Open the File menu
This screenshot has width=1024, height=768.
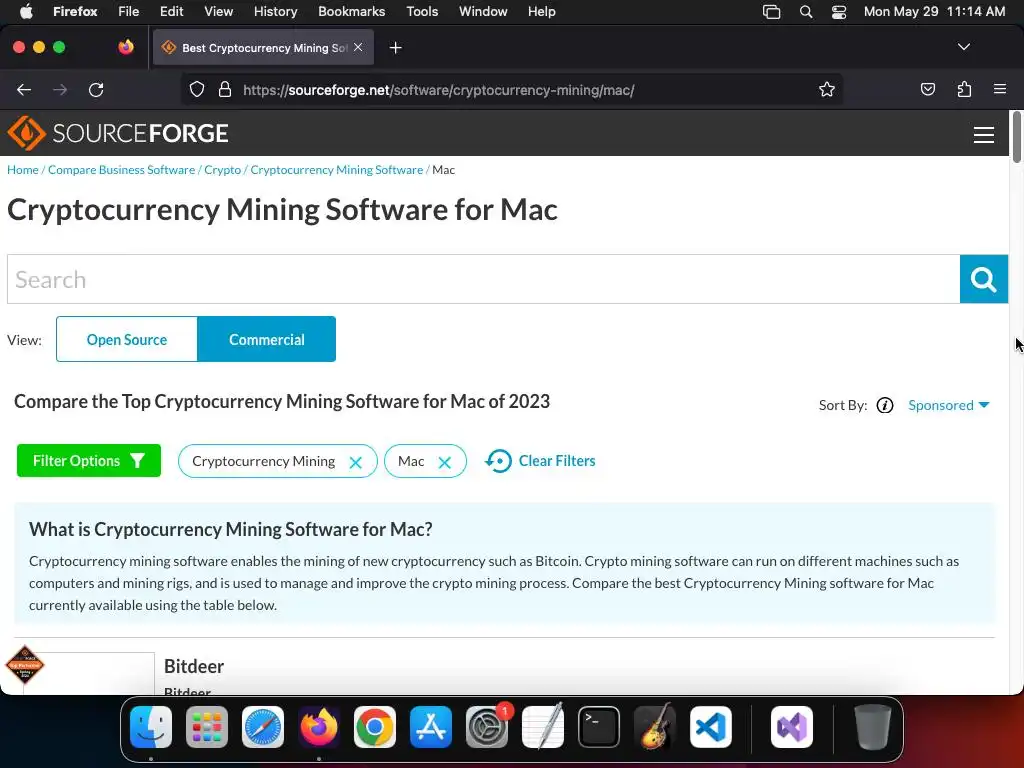[x=129, y=11]
